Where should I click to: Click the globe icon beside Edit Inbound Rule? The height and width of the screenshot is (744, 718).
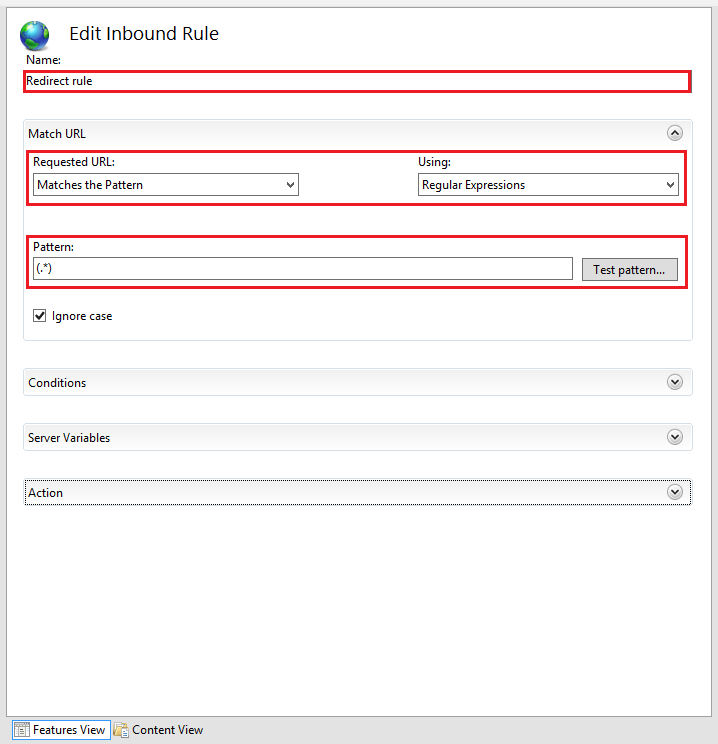[x=34, y=36]
